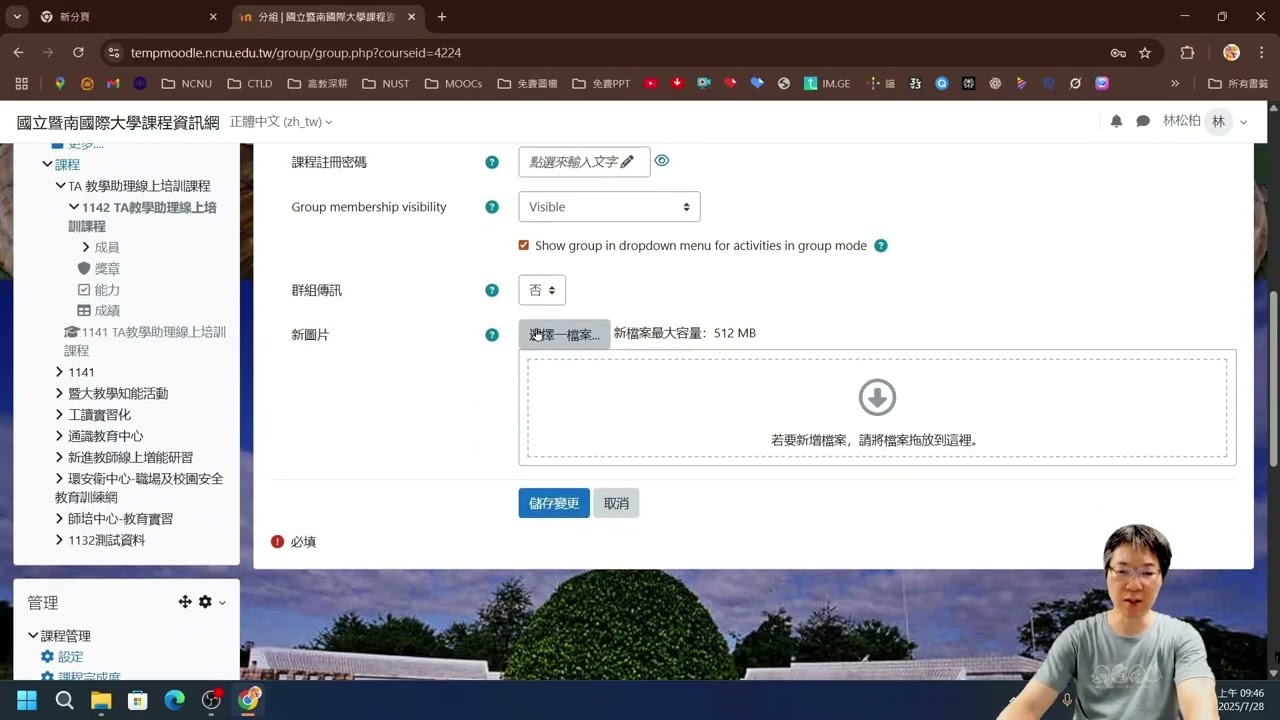Switch to 新分頁 browser tab
The height and width of the screenshot is (720, 1280).
(128, 17)
